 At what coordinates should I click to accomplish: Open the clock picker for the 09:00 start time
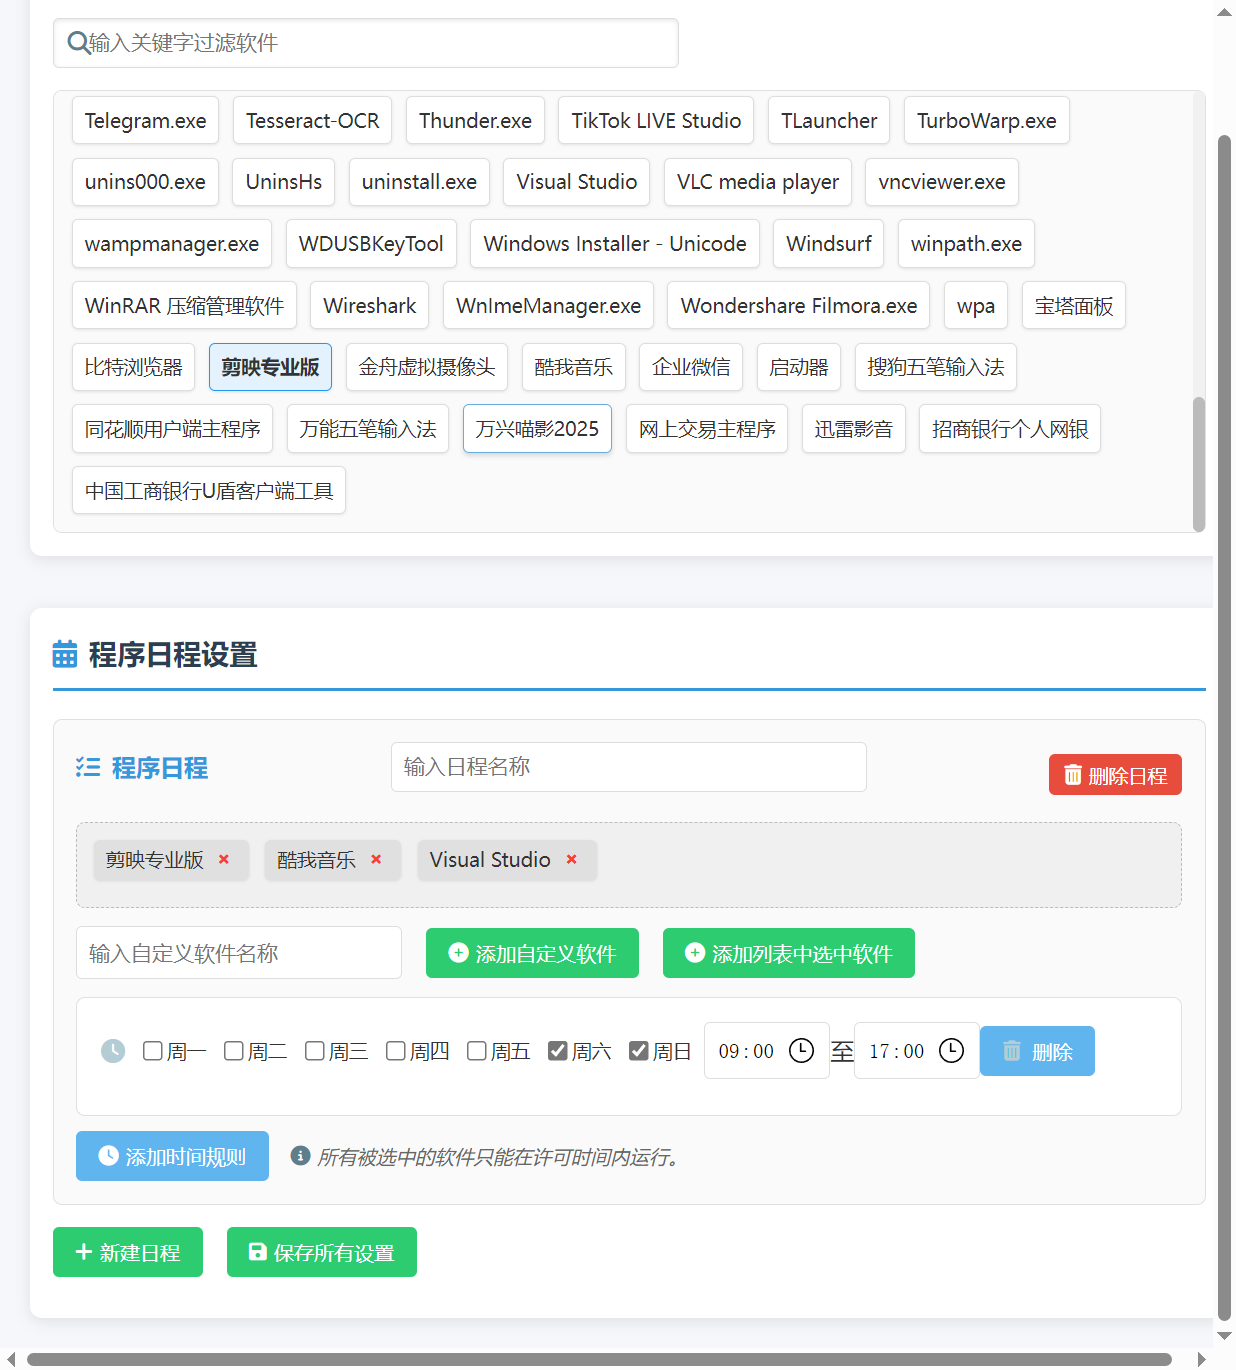tap(801, 1051)
